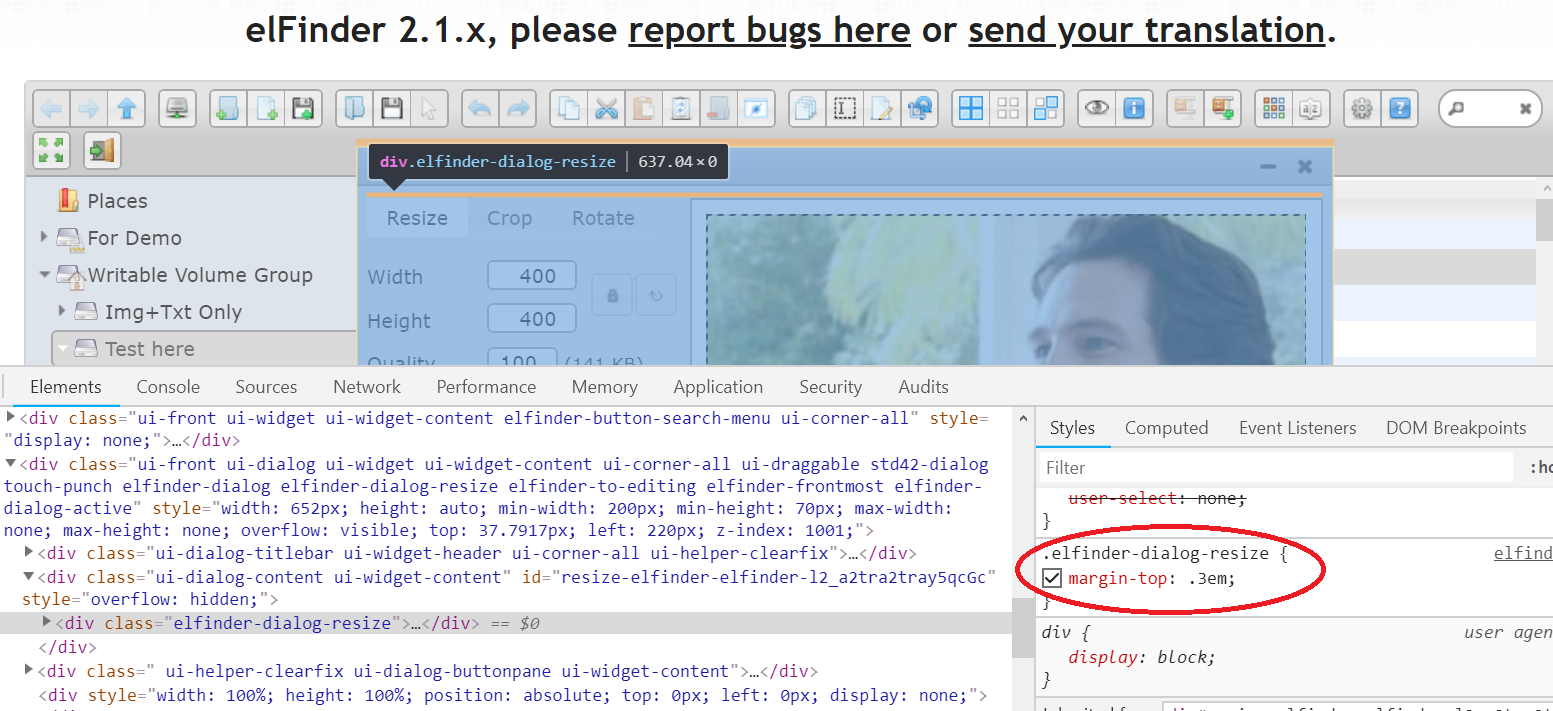Cut selected files with the scissors icon

coord(606,108)
